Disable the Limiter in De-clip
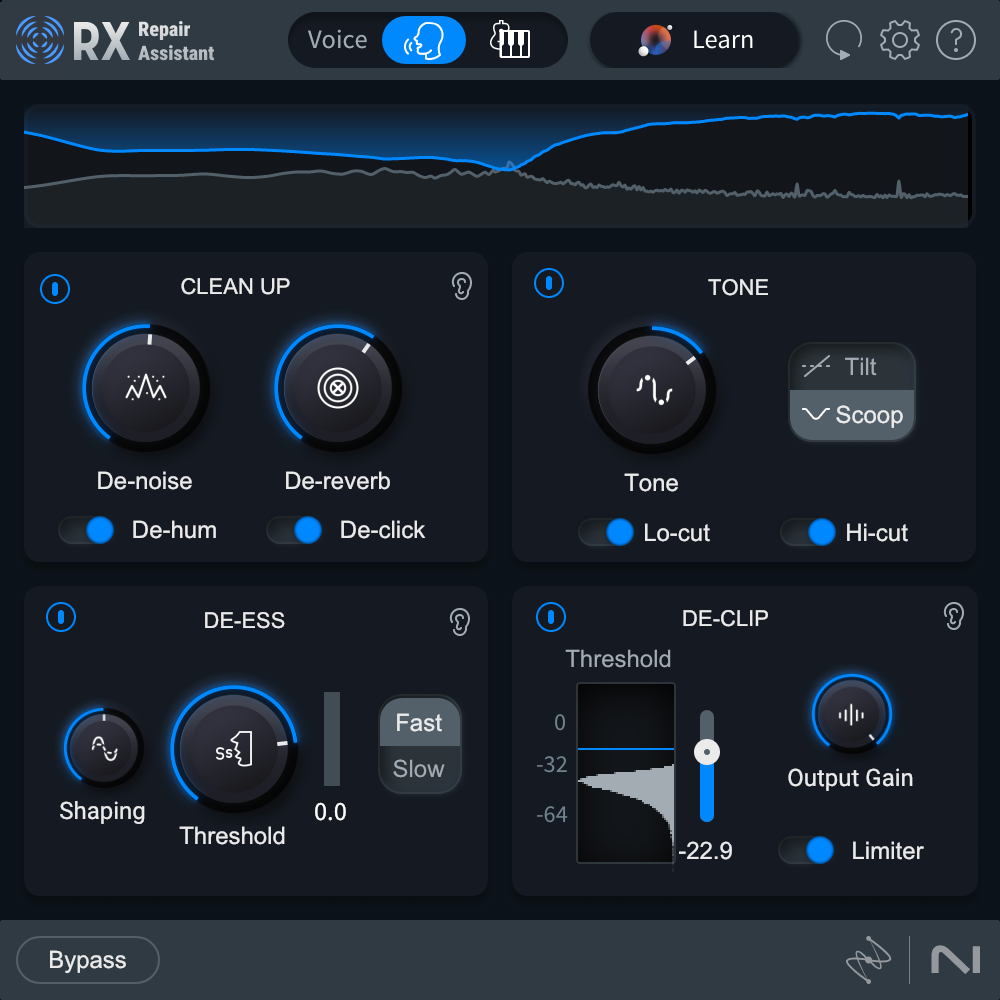Viewport: 1000px width, 1000px height. (x=807, y=851)
